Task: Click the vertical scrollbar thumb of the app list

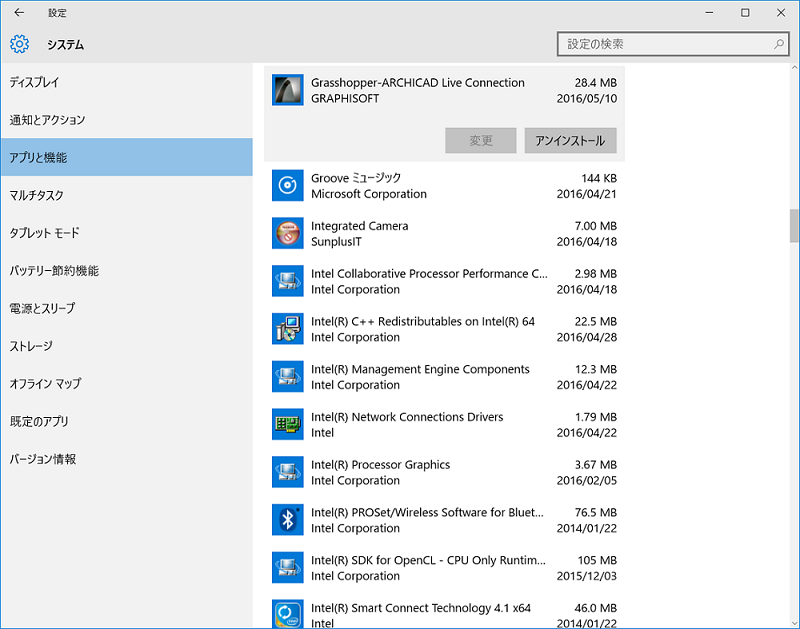Action: (794, 225)
